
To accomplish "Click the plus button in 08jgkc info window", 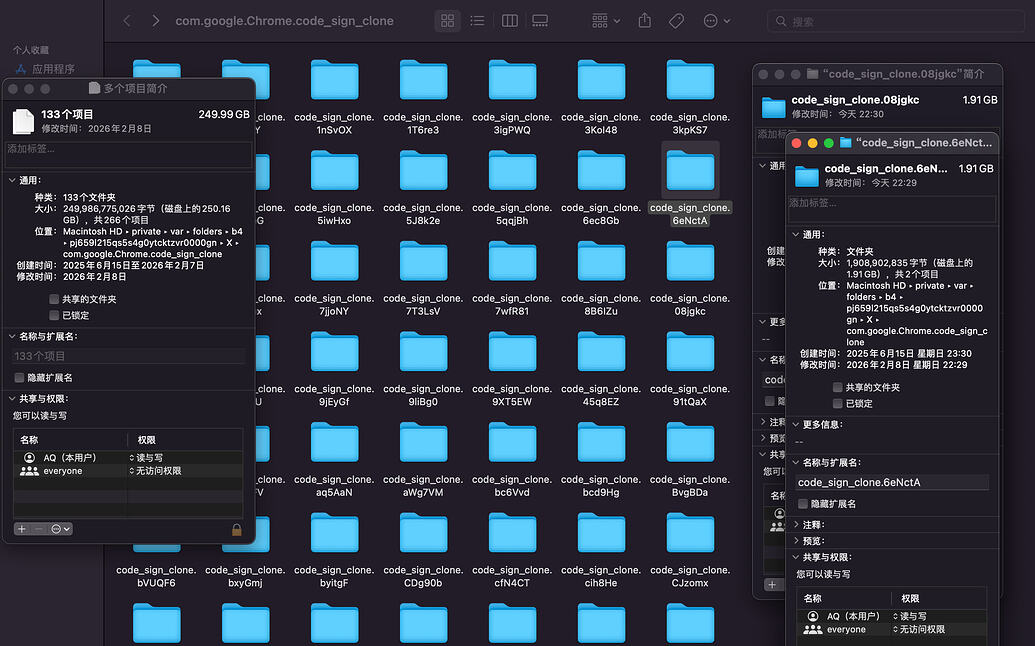I will 772,585.
